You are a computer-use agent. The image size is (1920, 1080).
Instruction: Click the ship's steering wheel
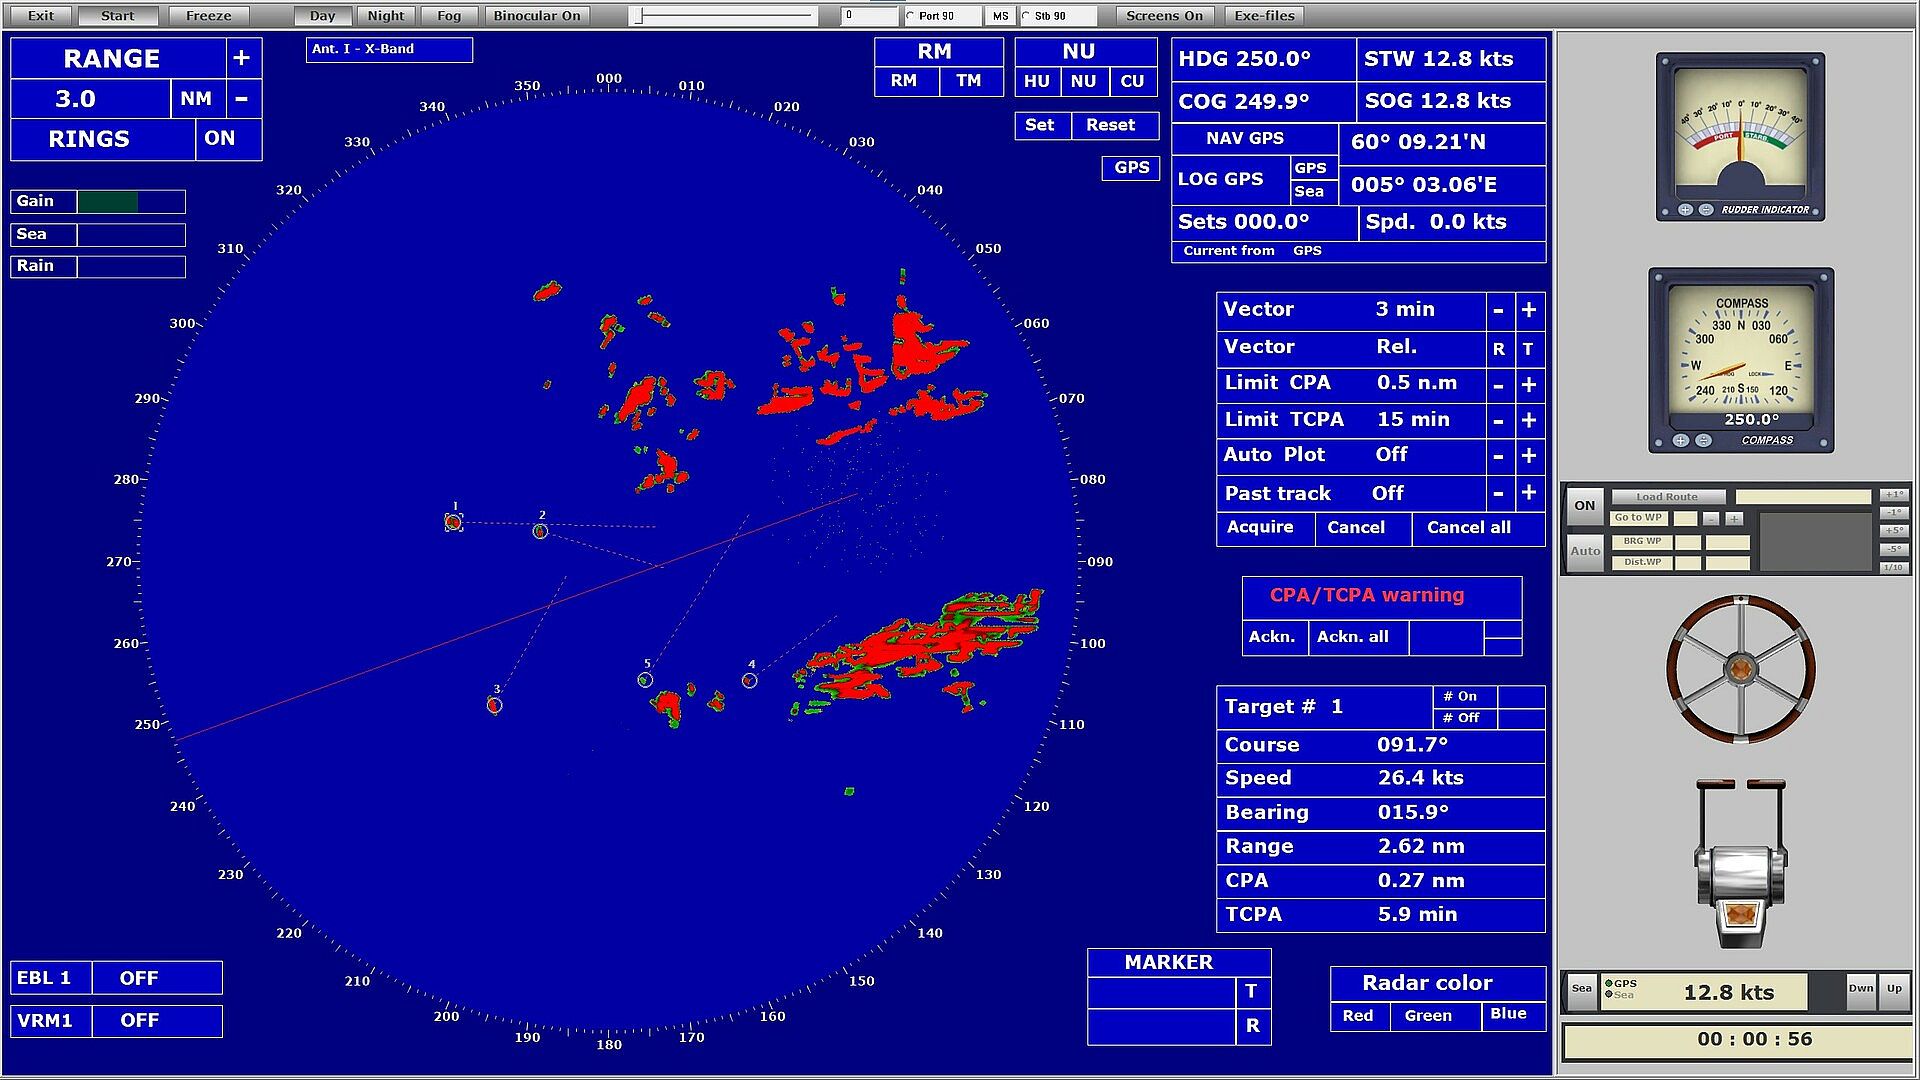click(x=1740, y=668)
